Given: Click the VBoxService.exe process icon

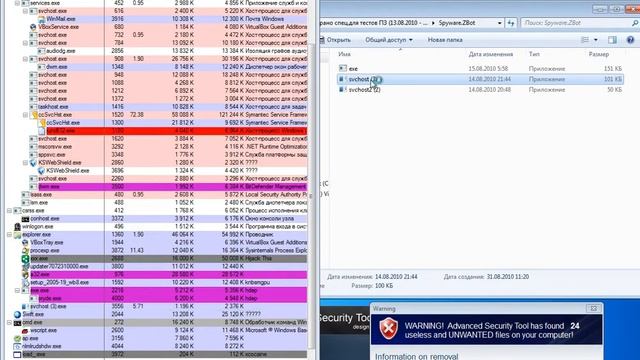Looking at the screenshot, I should click(33, 27).
